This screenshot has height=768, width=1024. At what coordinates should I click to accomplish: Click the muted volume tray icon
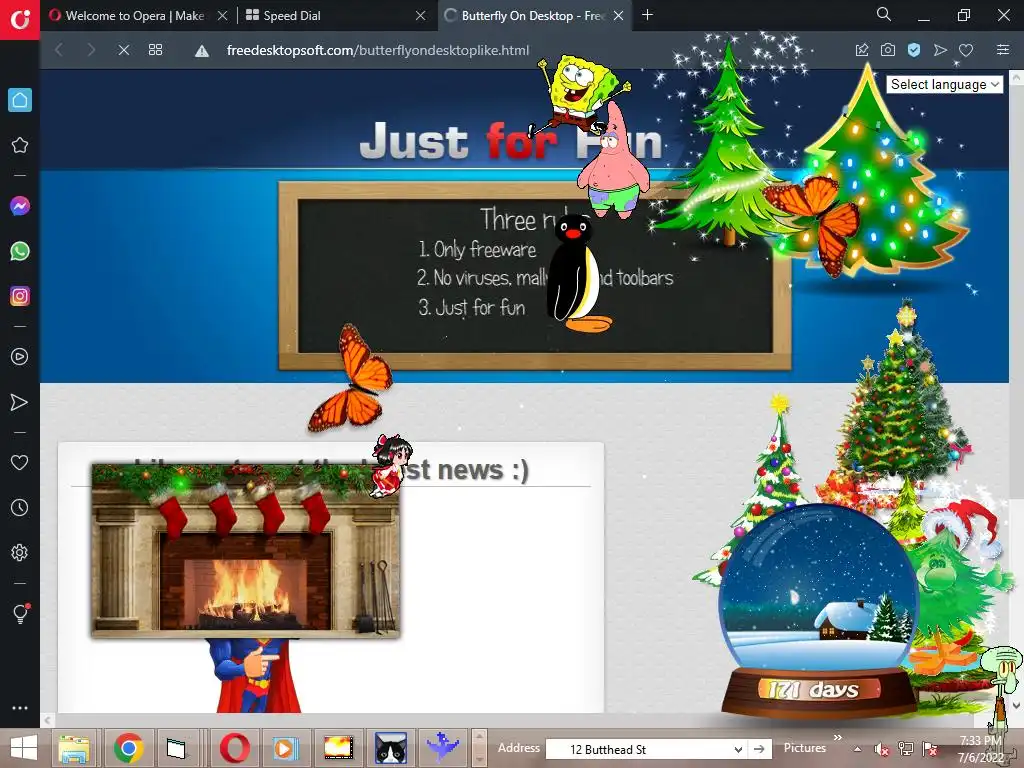(x=881, y=750)
